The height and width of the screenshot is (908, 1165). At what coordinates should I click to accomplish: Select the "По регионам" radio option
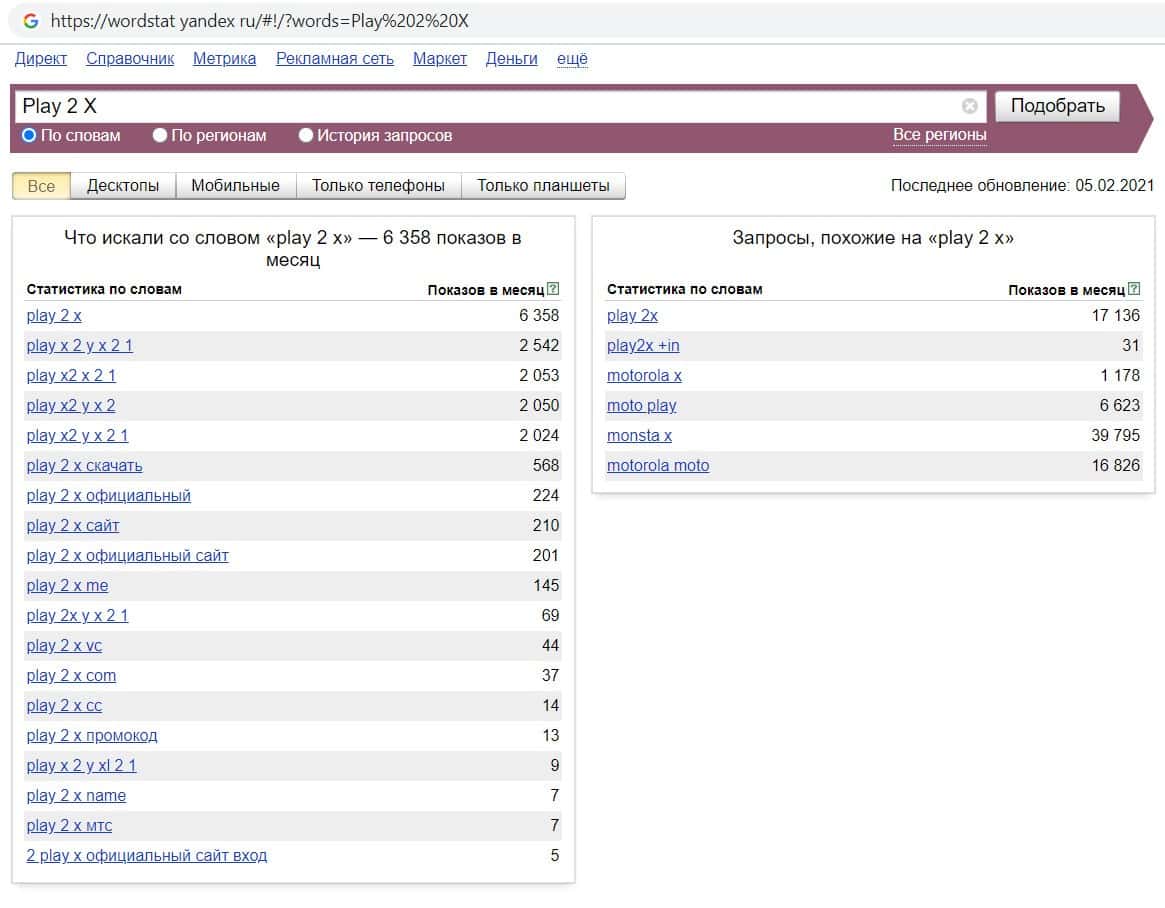160,135
